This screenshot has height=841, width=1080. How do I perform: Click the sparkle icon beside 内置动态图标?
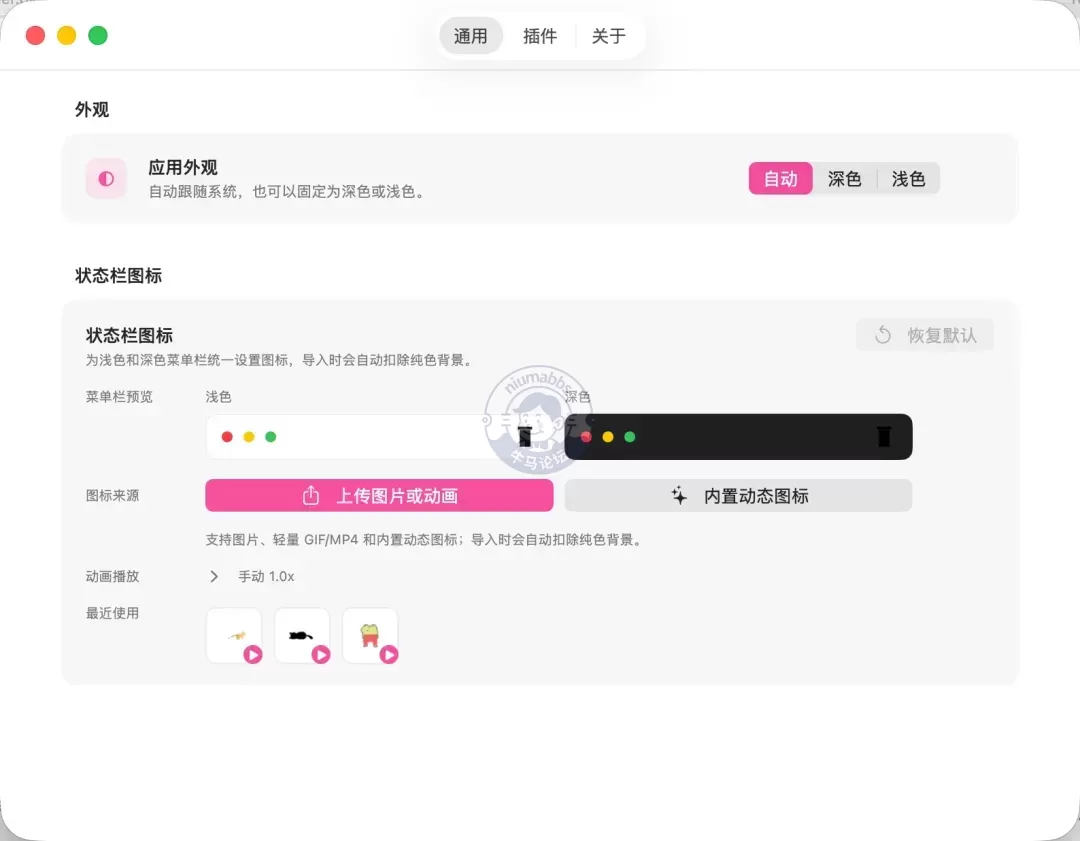point(679,495)
